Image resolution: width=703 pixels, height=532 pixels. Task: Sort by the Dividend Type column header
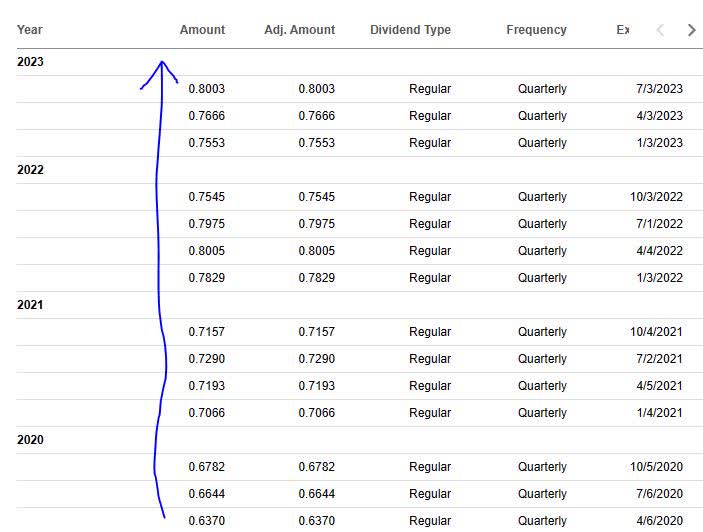coord(410,30)
